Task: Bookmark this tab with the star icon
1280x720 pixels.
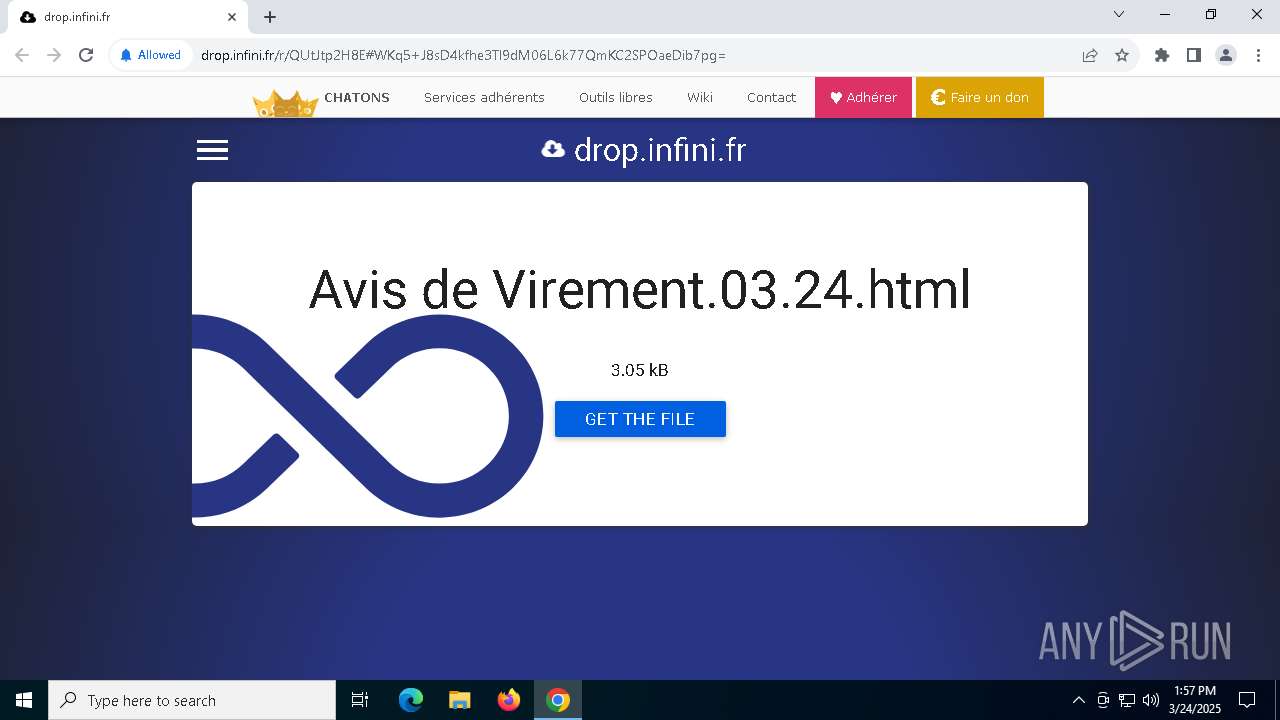Action: click(x=1122, y=55)
